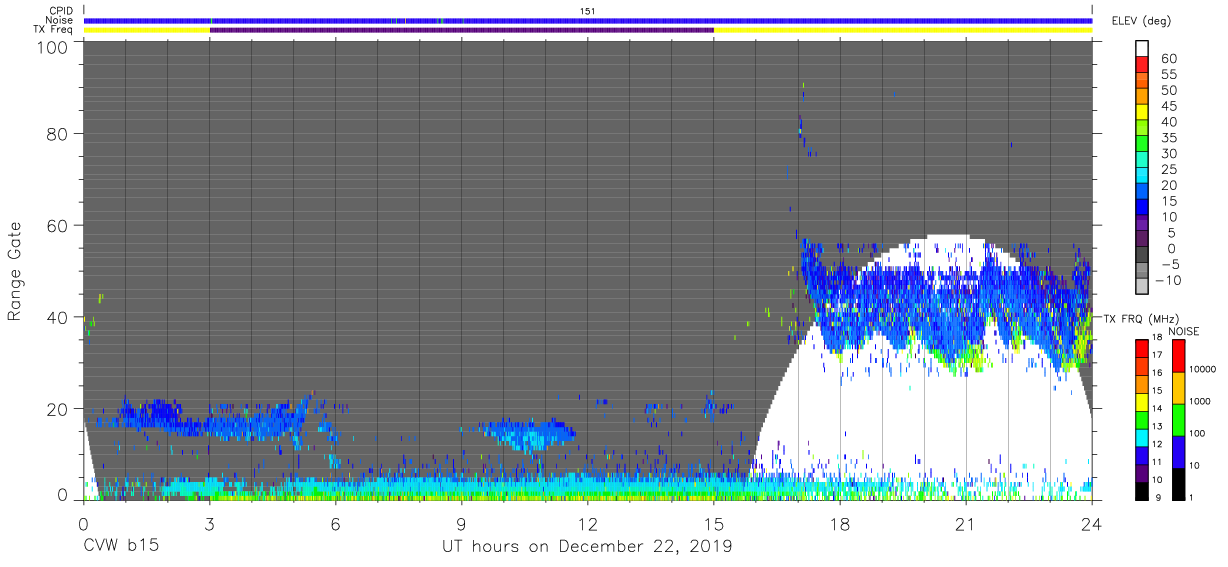Click the 80 tick on Range Gate axis

[58, 133]
